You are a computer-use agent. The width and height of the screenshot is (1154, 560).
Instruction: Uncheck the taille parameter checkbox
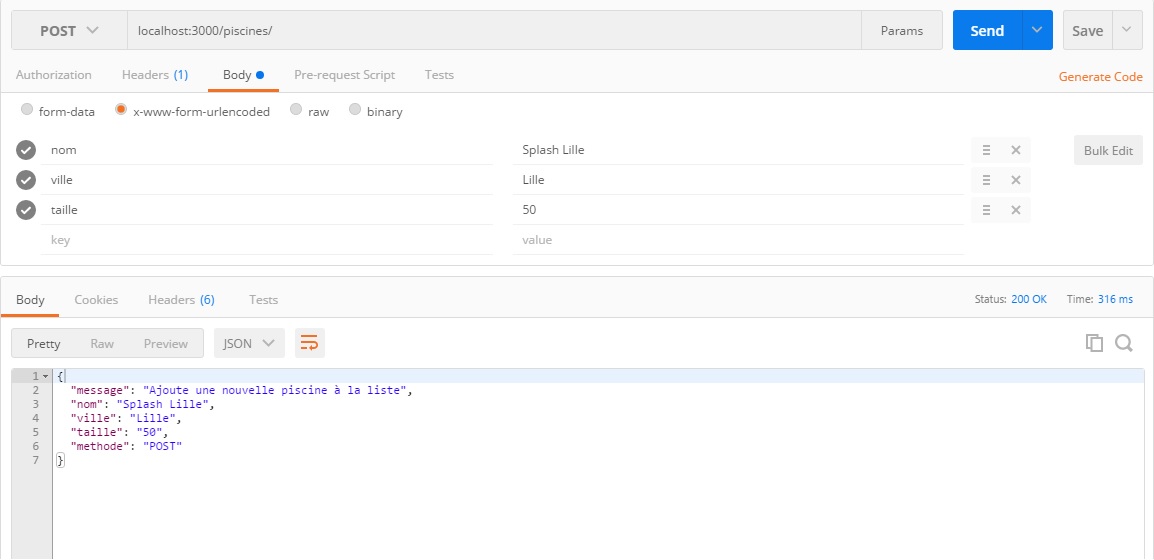click(x=26, y=210)
